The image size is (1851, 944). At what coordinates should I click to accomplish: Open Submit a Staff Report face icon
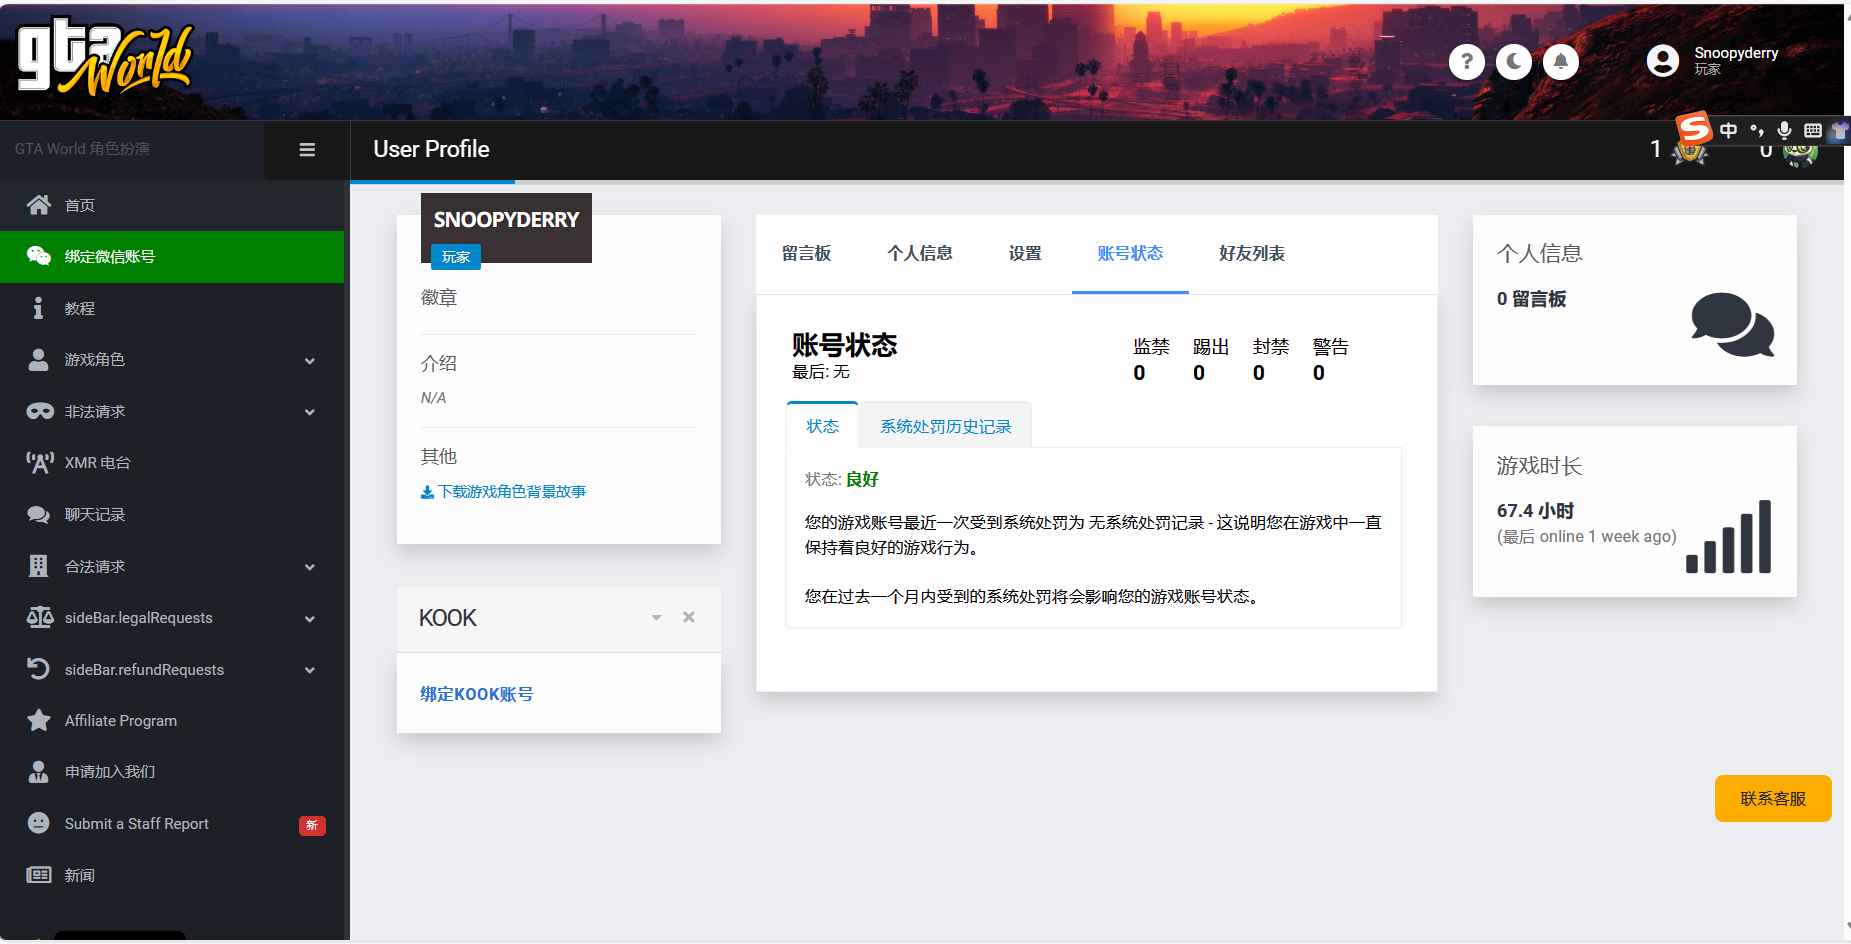[38, 823]
